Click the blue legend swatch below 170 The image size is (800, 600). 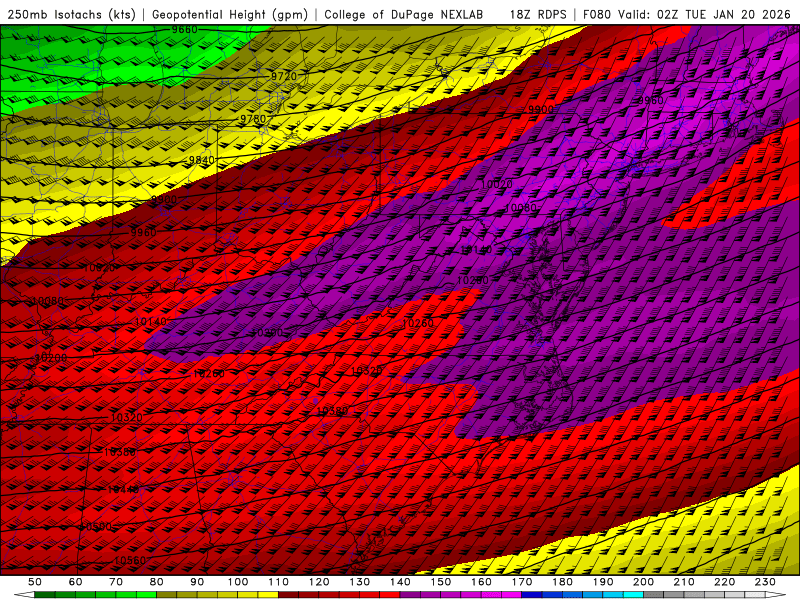coord(532,595)
